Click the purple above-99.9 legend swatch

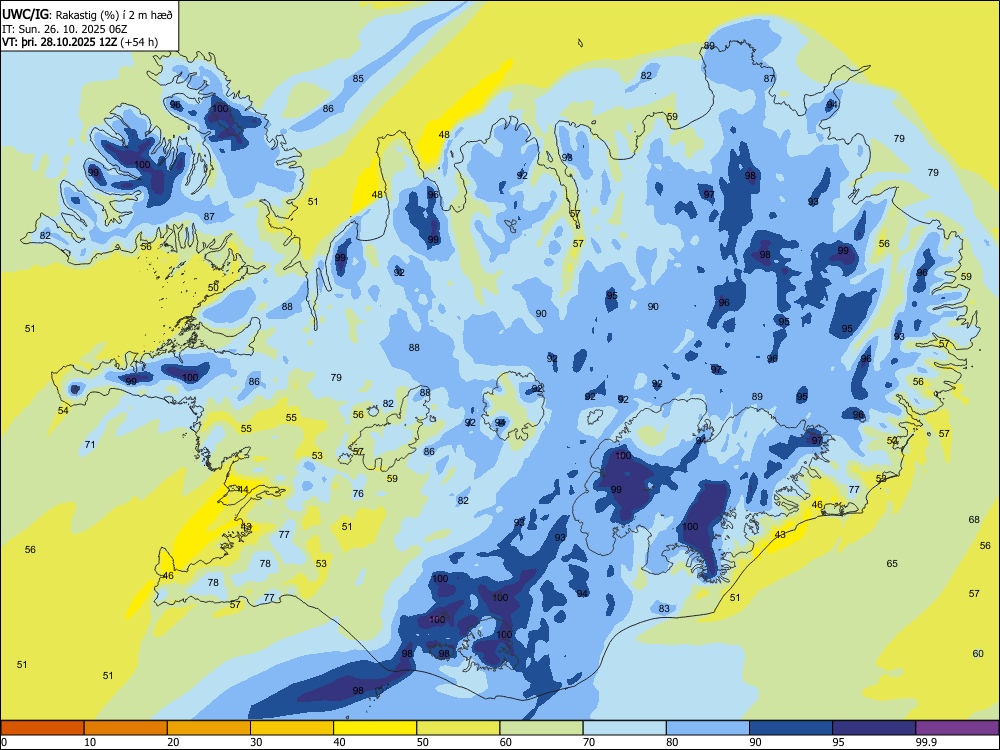(957, 728)
